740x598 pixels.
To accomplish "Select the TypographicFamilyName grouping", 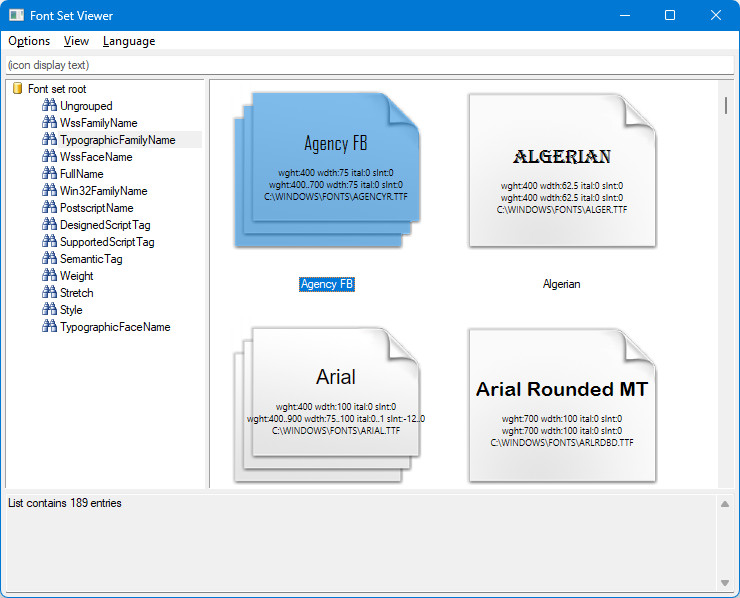I will (x=118, y=140).
